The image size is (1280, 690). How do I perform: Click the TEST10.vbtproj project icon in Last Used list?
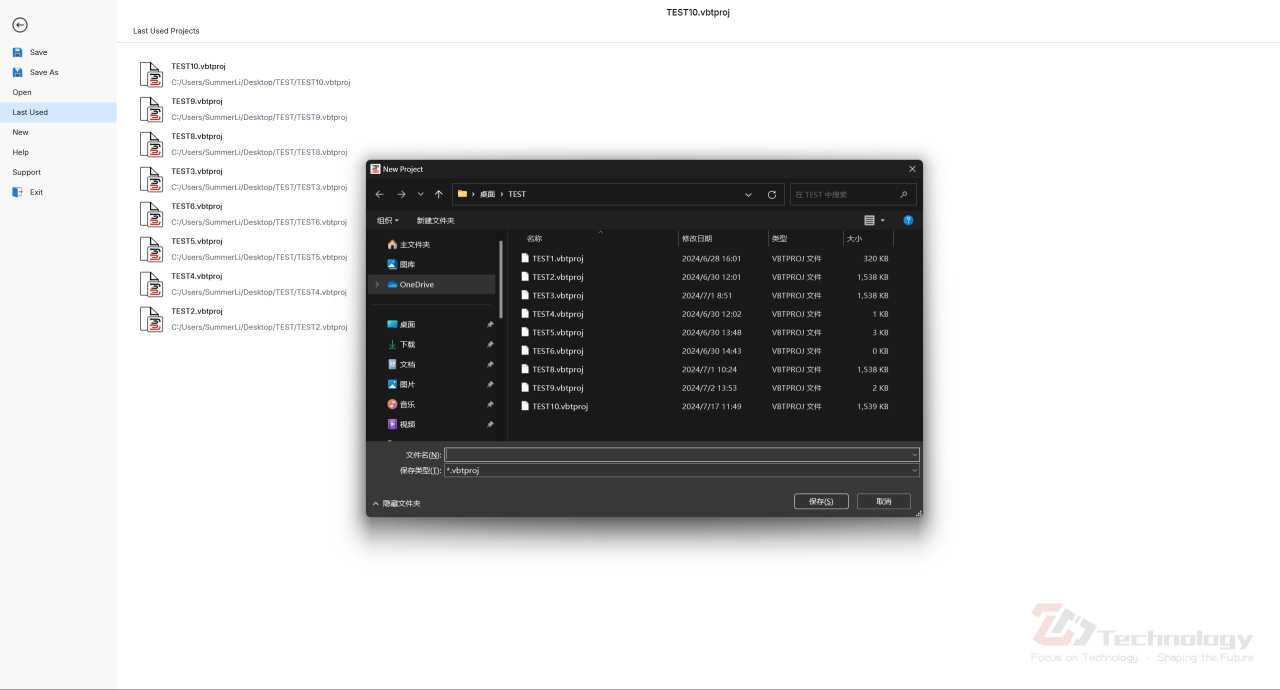coord(151,74)
